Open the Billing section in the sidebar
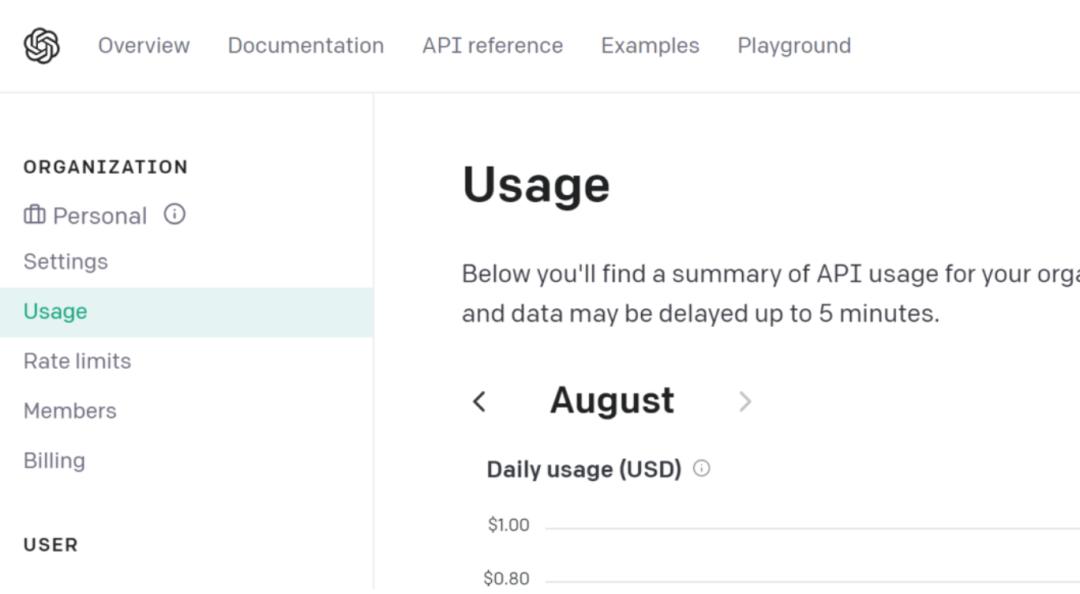This screenshot has height=594, width=1080. pos(54,461)
